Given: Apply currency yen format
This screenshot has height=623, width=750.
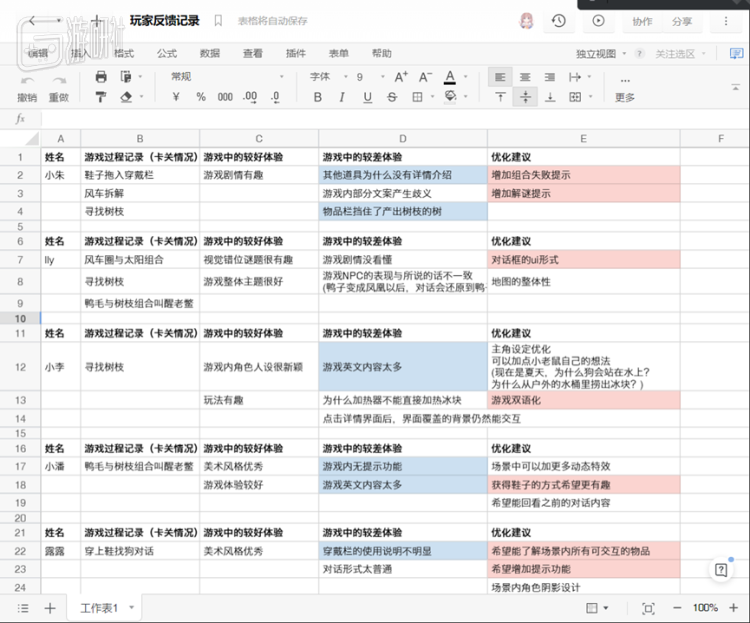Looking at the screenshot, I should click(x=176, y=97).
